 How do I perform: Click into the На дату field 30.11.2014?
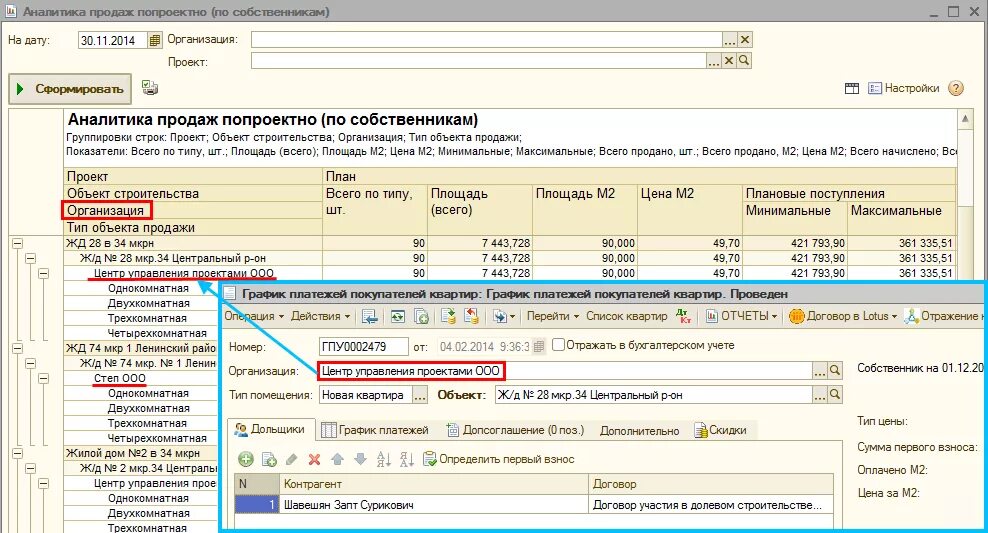click(x=113, y=40)
